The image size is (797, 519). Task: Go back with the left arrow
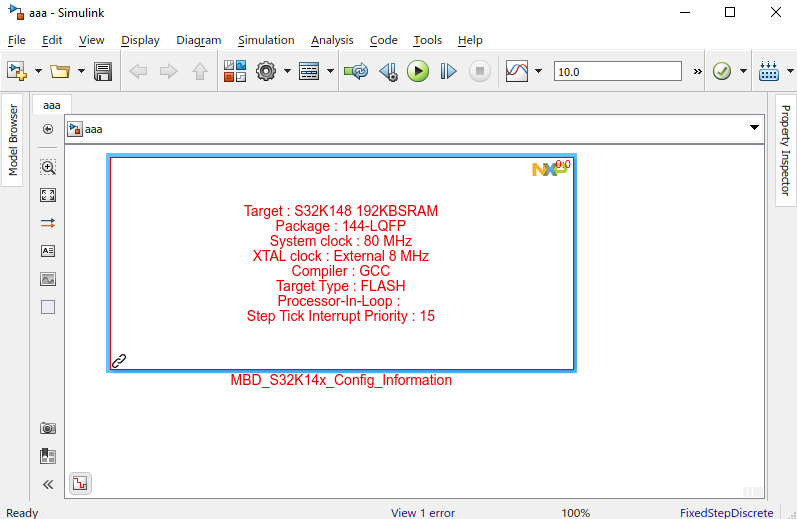[x=138, y=71]
